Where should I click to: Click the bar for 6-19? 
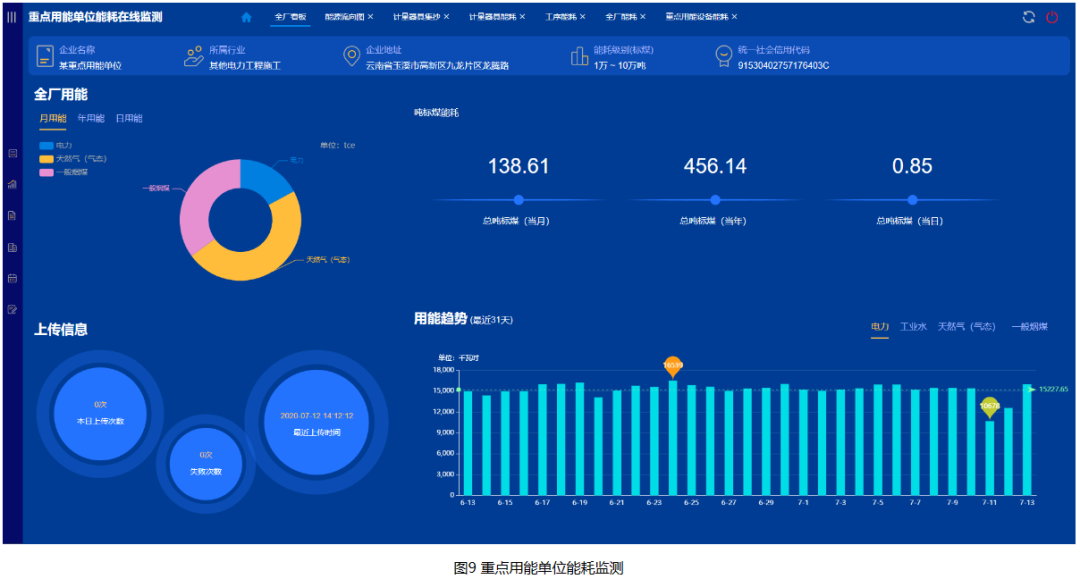(x=580, y=439)
